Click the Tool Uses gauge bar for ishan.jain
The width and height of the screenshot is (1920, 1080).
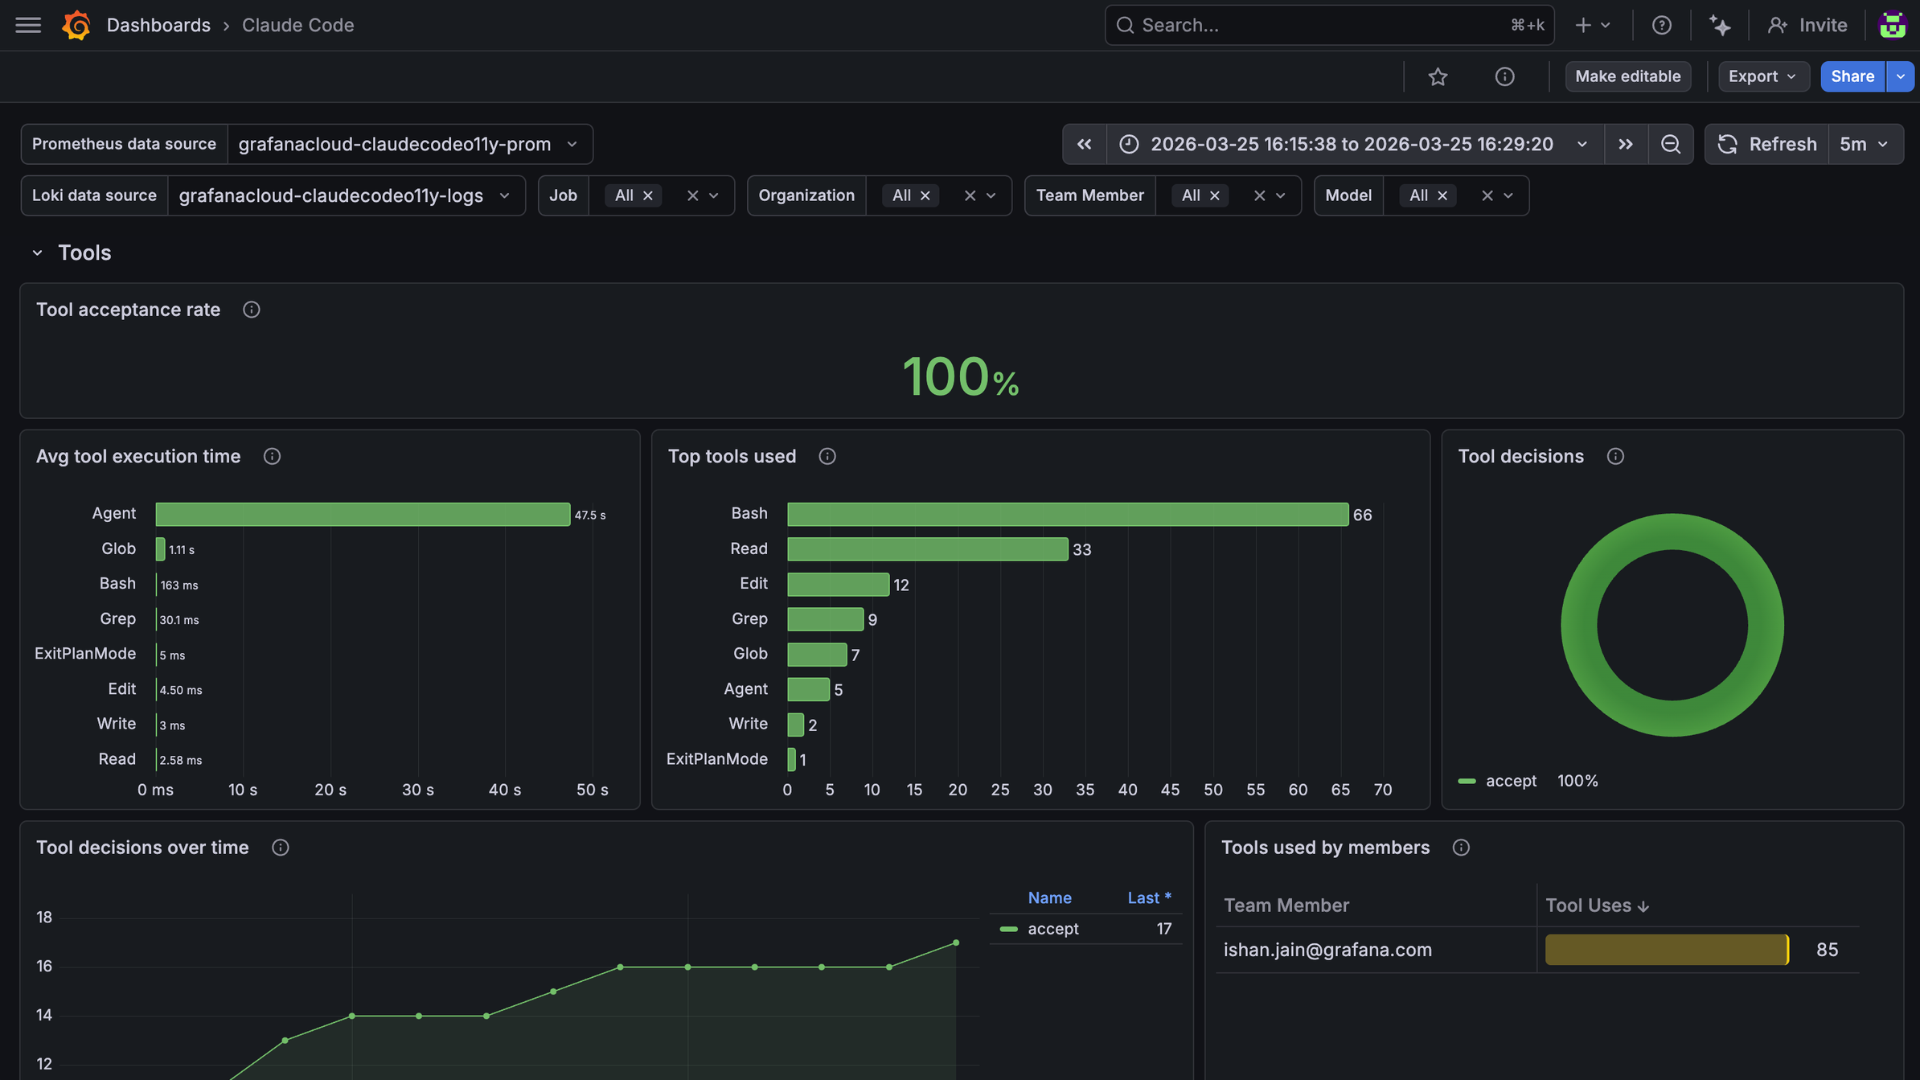click(x=1666, y=950)
